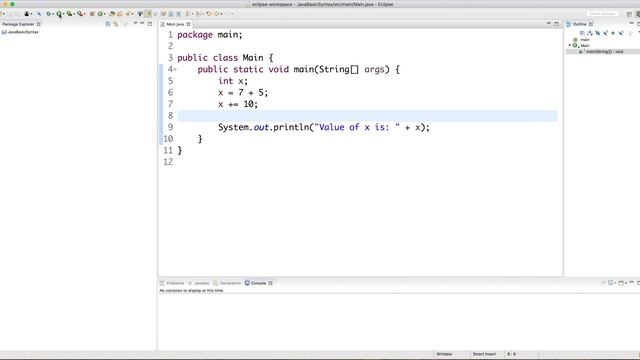Collapse the Main class node in Outline
The image size is (640, 360).
(x=570, y=45)
